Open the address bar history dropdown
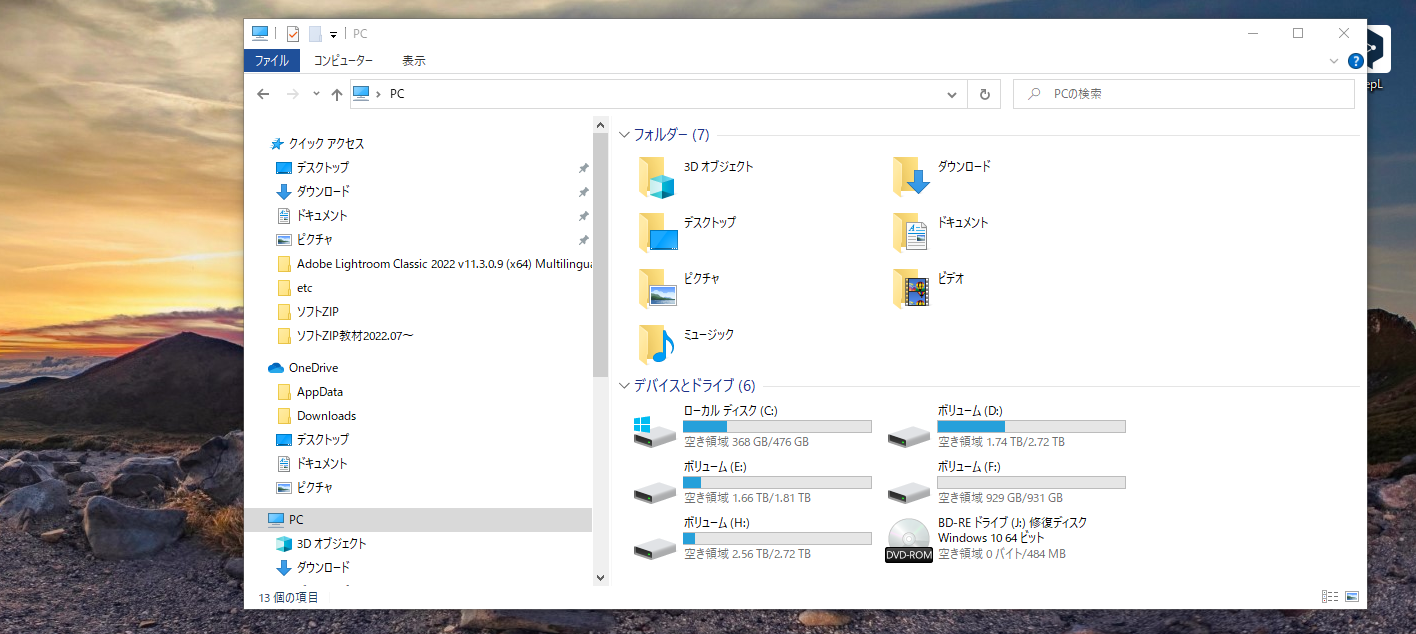 [952, 94]
